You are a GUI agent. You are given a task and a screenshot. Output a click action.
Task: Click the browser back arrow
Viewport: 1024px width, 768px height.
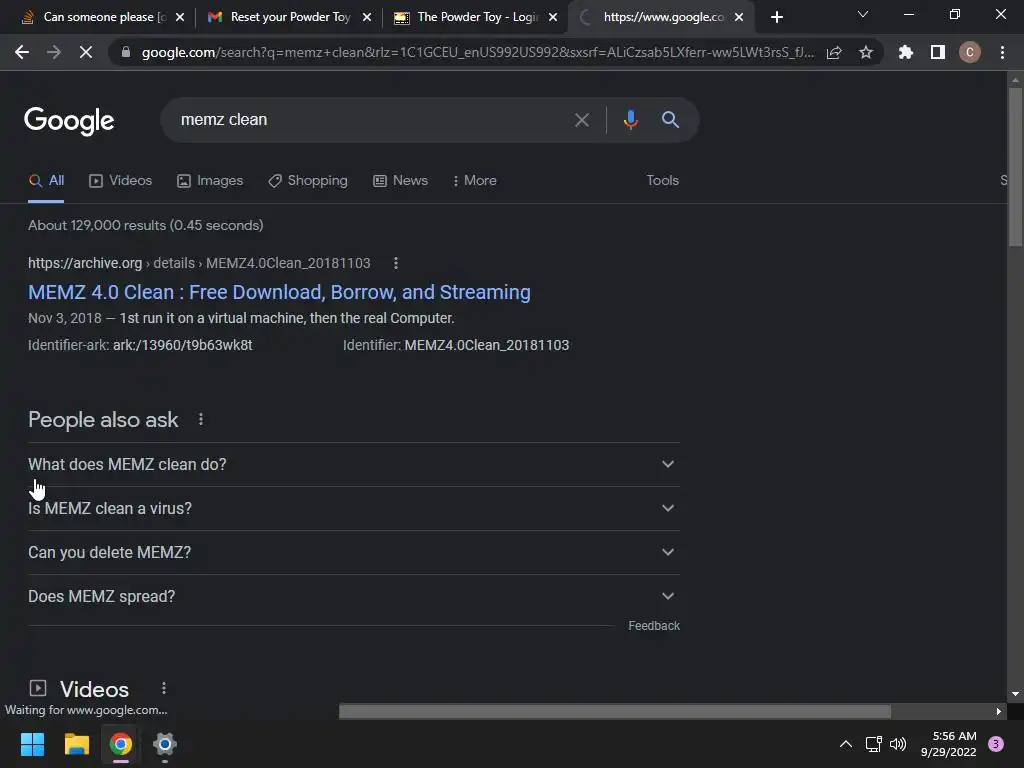[22, 52]
